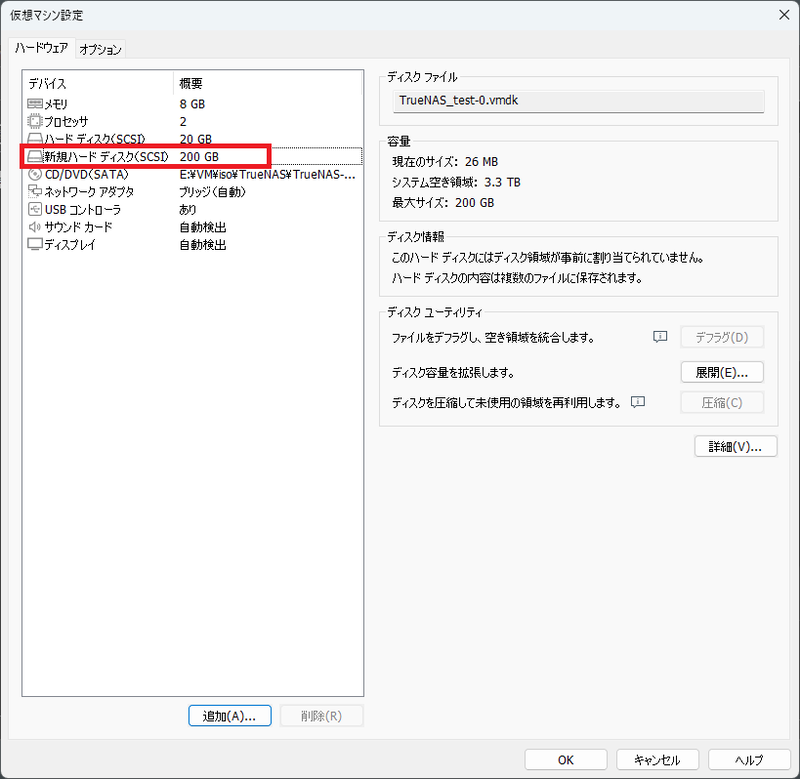Click the network adapter icon
Screen dimensions: 800x779
click(35, 191)
